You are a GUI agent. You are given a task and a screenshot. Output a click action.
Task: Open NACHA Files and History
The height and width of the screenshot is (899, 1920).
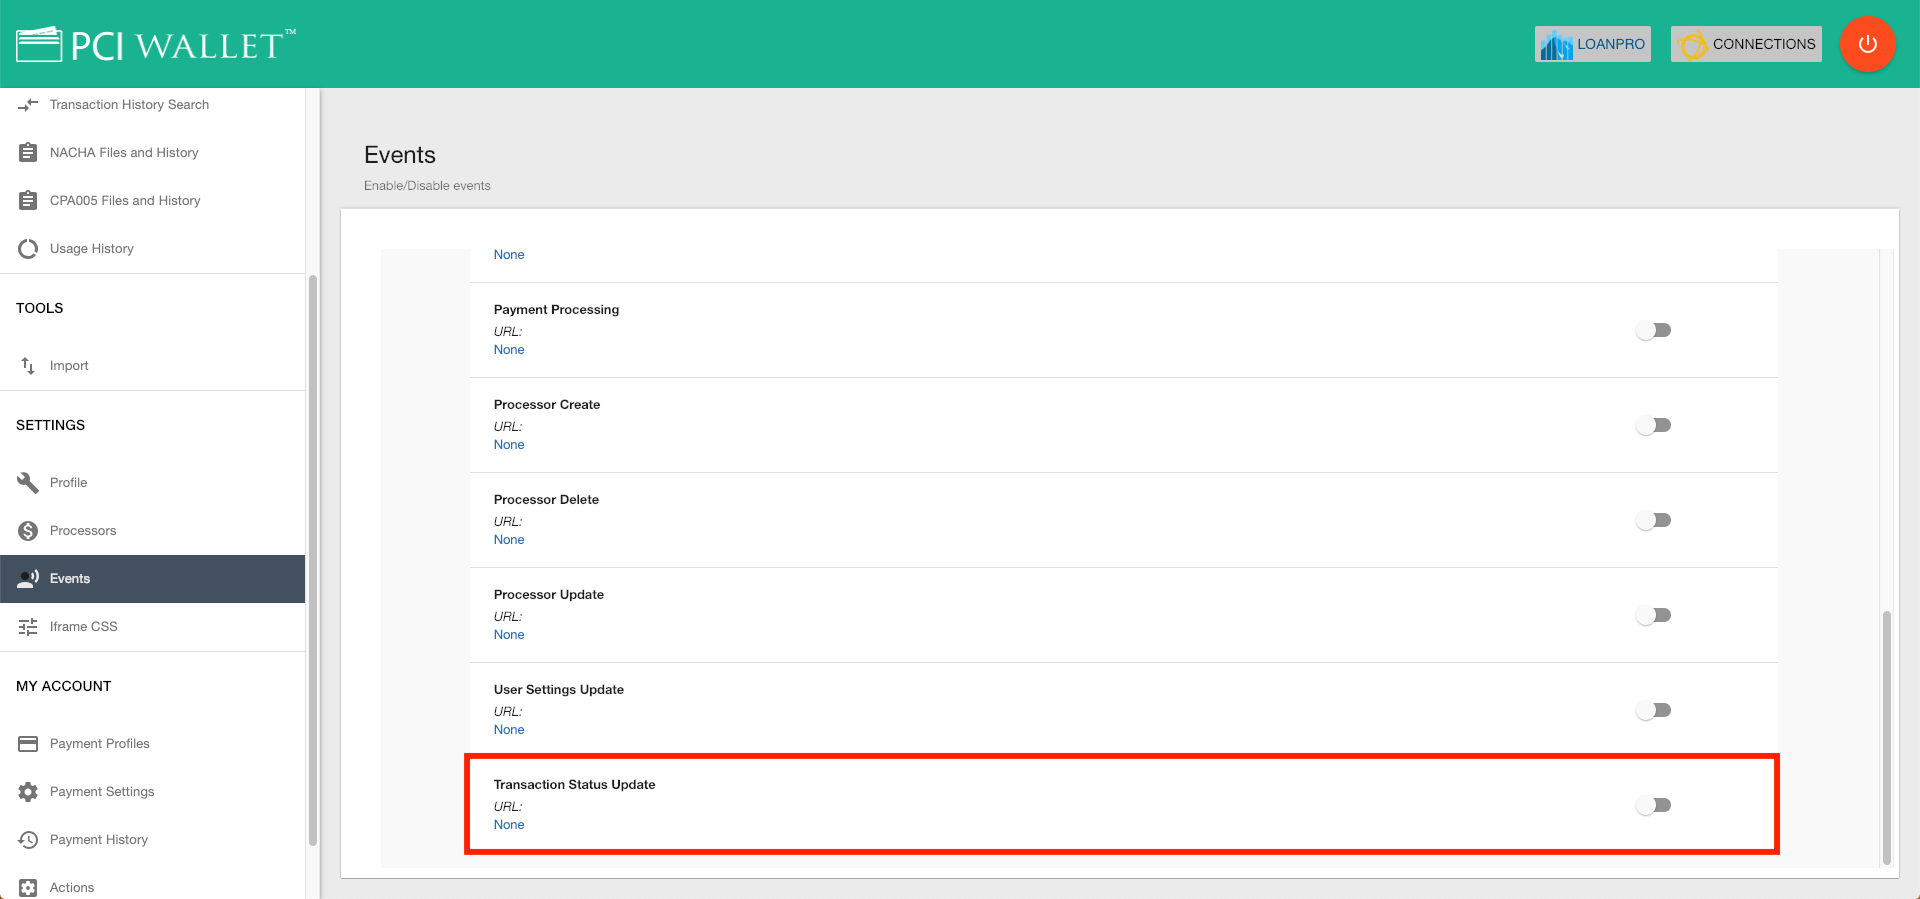(x=152, y=152)
